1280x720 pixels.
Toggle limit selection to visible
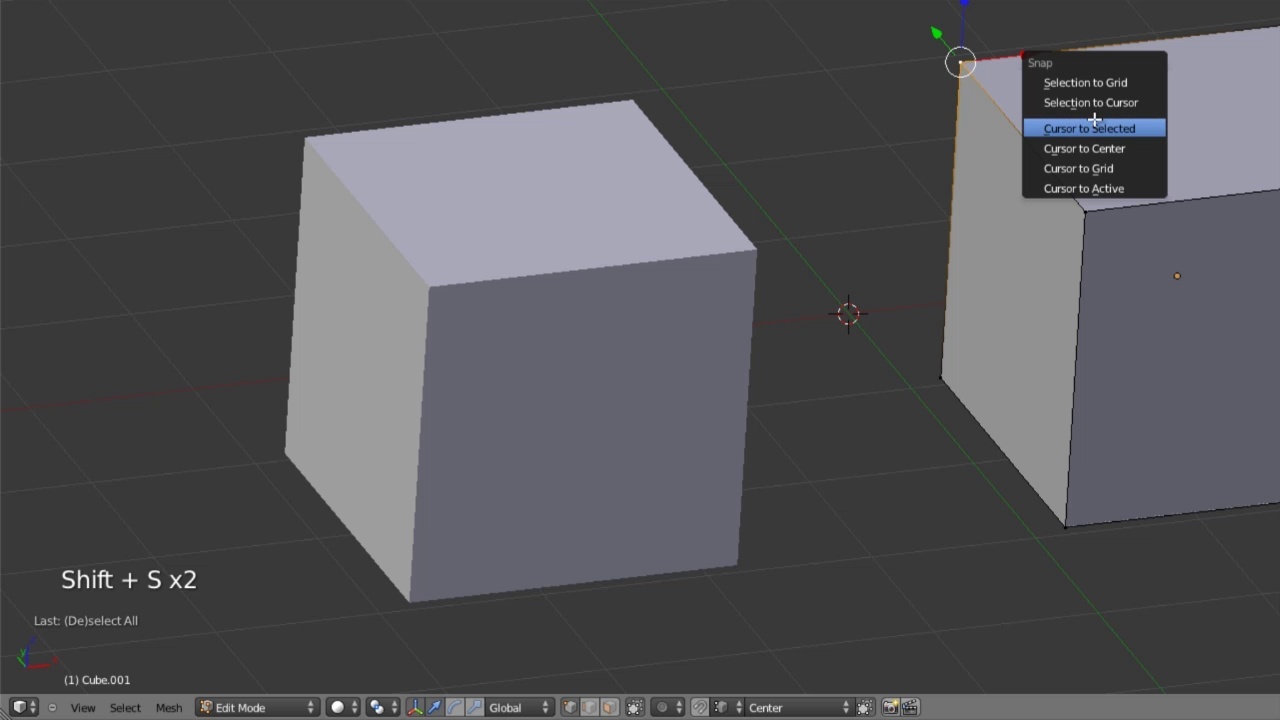coord(634,707)
